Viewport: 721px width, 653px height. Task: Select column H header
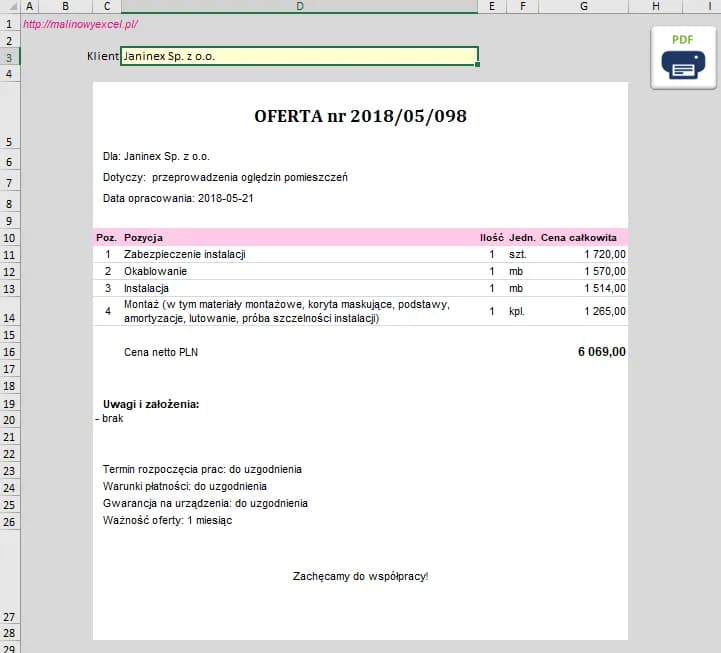coord(655,7)
